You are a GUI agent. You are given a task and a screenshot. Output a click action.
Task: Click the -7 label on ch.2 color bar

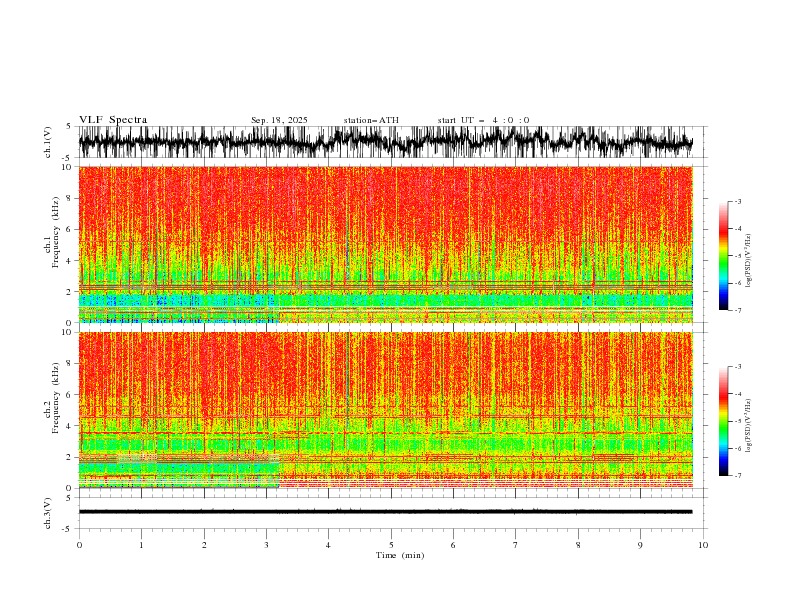click(738, 476)
